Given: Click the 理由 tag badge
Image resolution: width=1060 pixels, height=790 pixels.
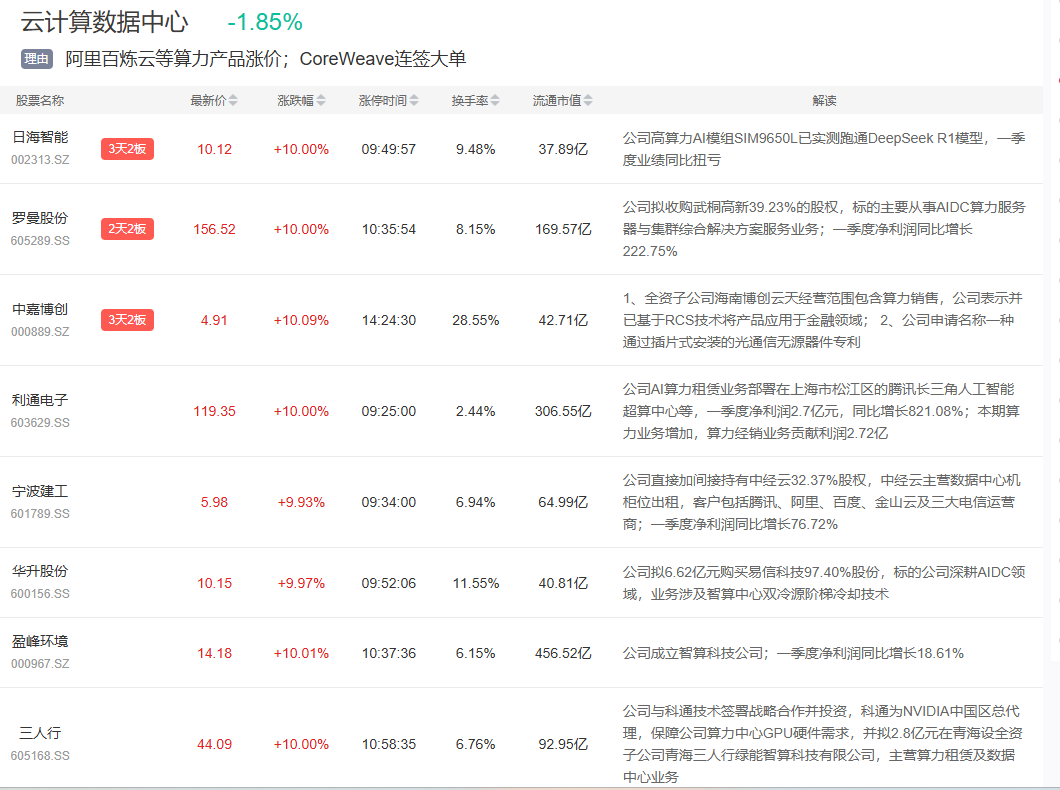Looking at the screenshot, I should 36,59.
